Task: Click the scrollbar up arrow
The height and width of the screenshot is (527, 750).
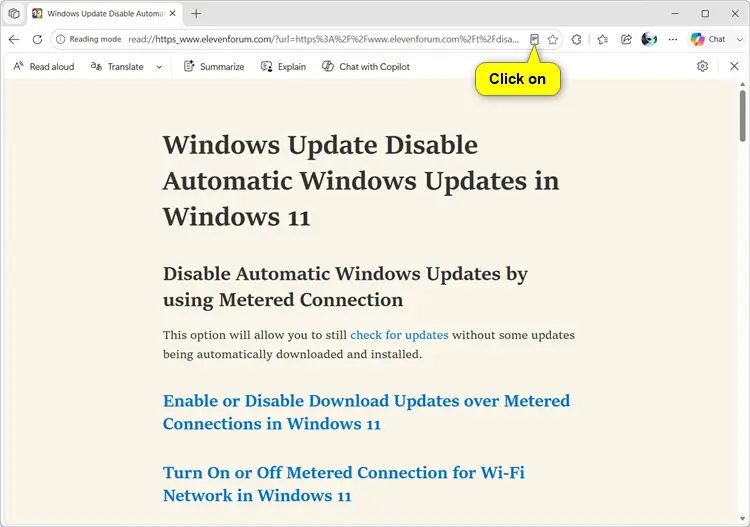Action: [742, 84]
